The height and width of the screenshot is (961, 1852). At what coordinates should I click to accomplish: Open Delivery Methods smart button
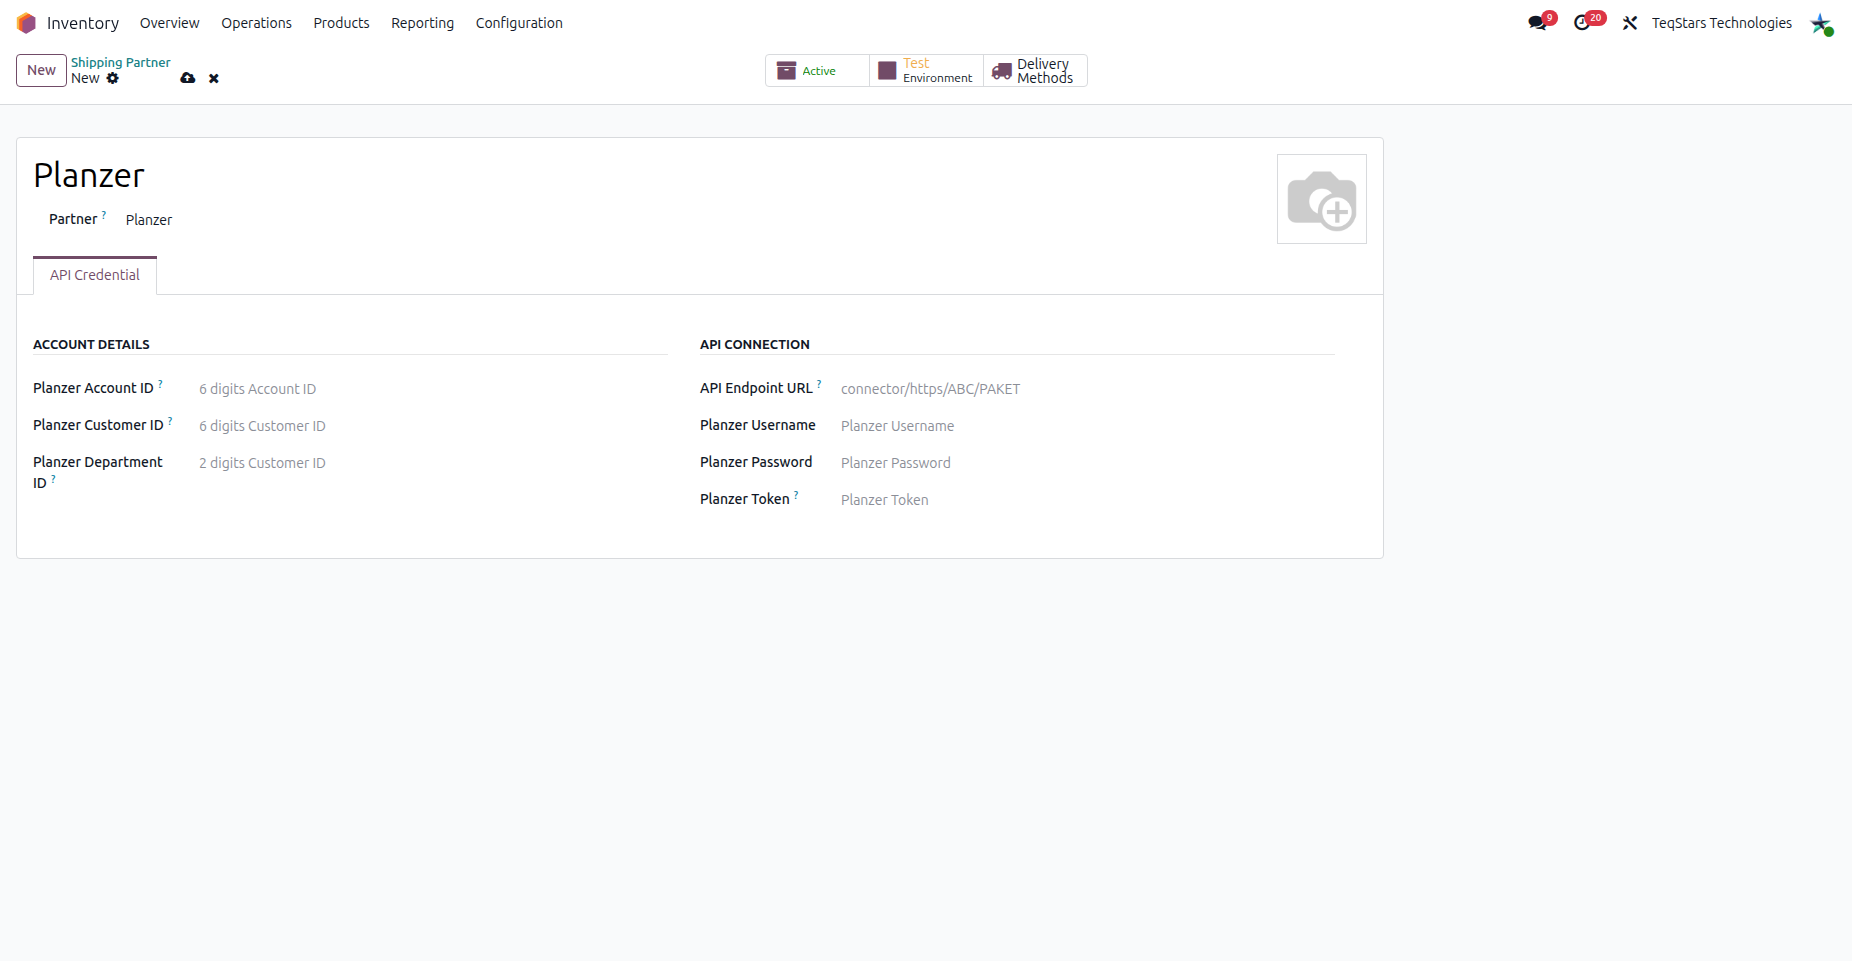pyautogui.click(x=1035, y=71)
